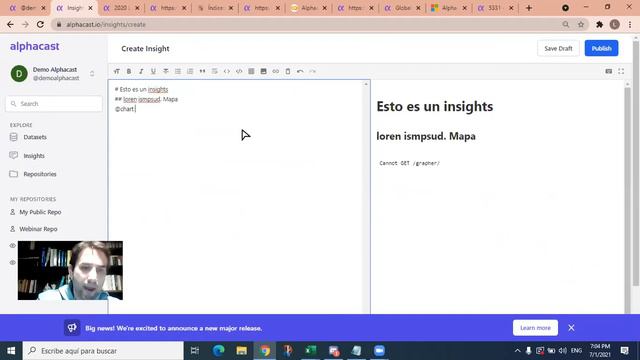Open the Chrome profile avatar
Screen dimensions: 640x360
click(614, 24)
